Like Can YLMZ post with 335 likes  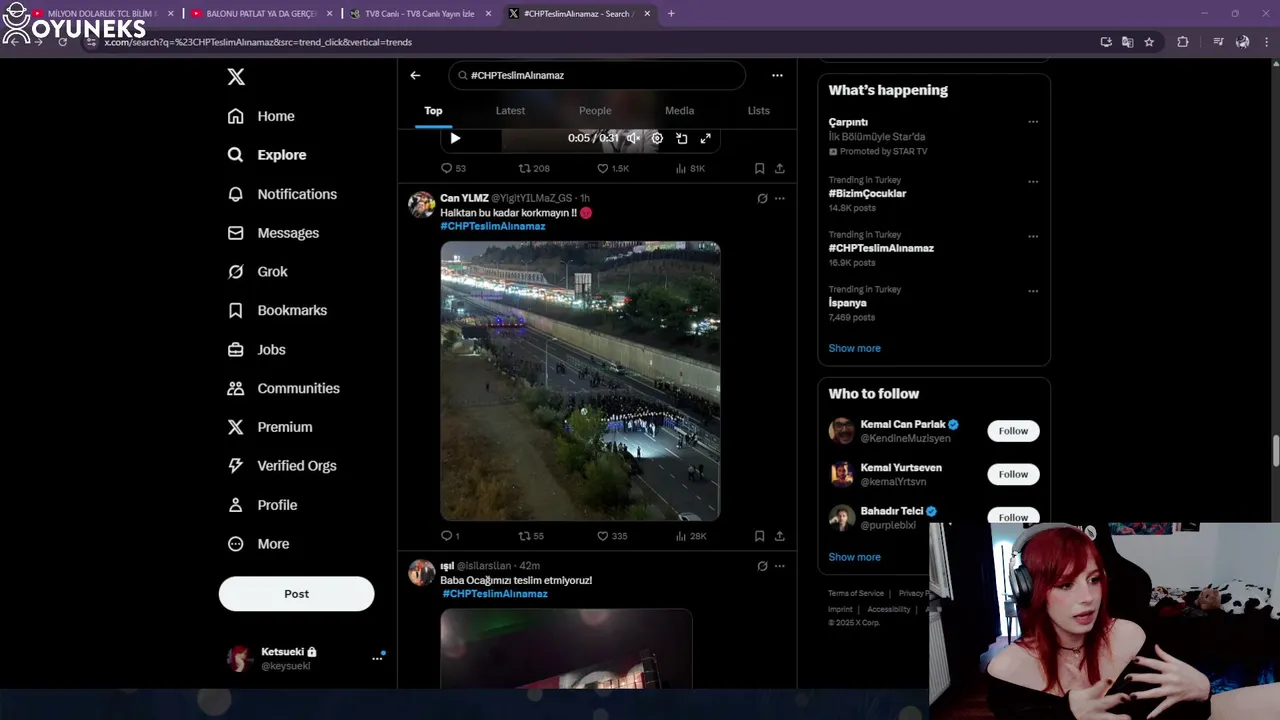[612, 536]
